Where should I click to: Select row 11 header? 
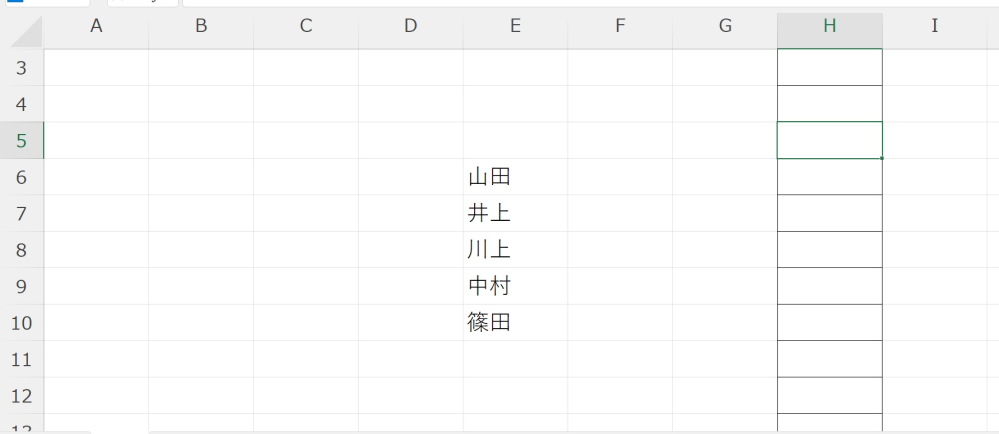22,359
